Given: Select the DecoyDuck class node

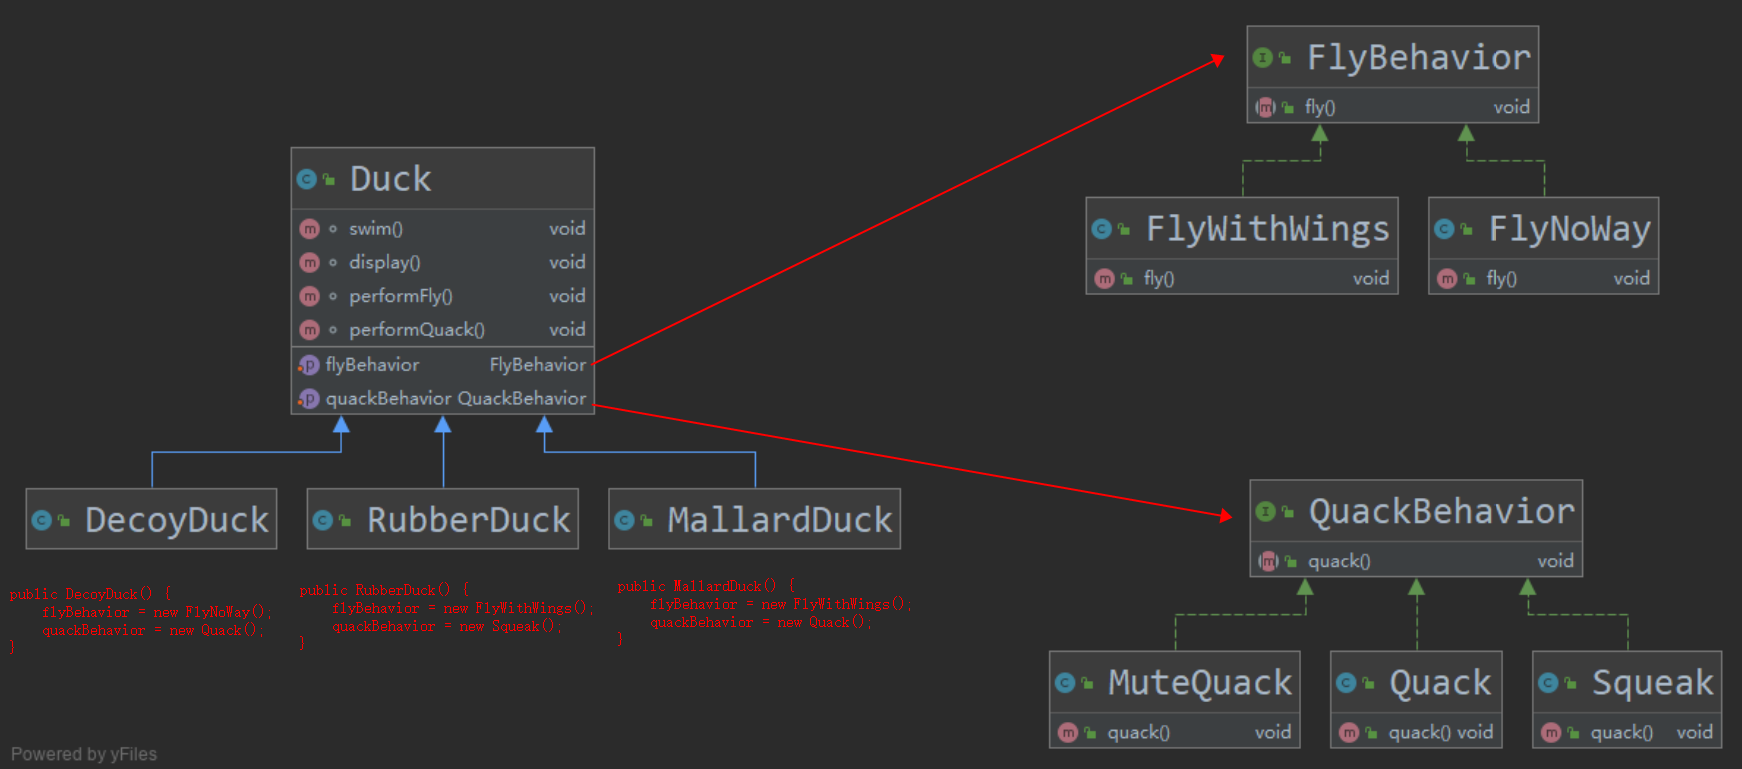Looking at the screenshot, I should pyautogui.click(x=151, y=519).
